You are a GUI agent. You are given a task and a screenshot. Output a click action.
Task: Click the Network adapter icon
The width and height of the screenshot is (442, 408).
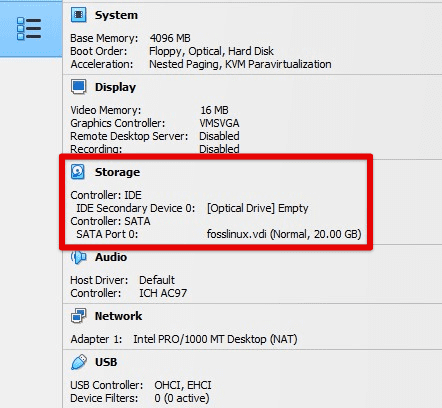click(79, 316)
